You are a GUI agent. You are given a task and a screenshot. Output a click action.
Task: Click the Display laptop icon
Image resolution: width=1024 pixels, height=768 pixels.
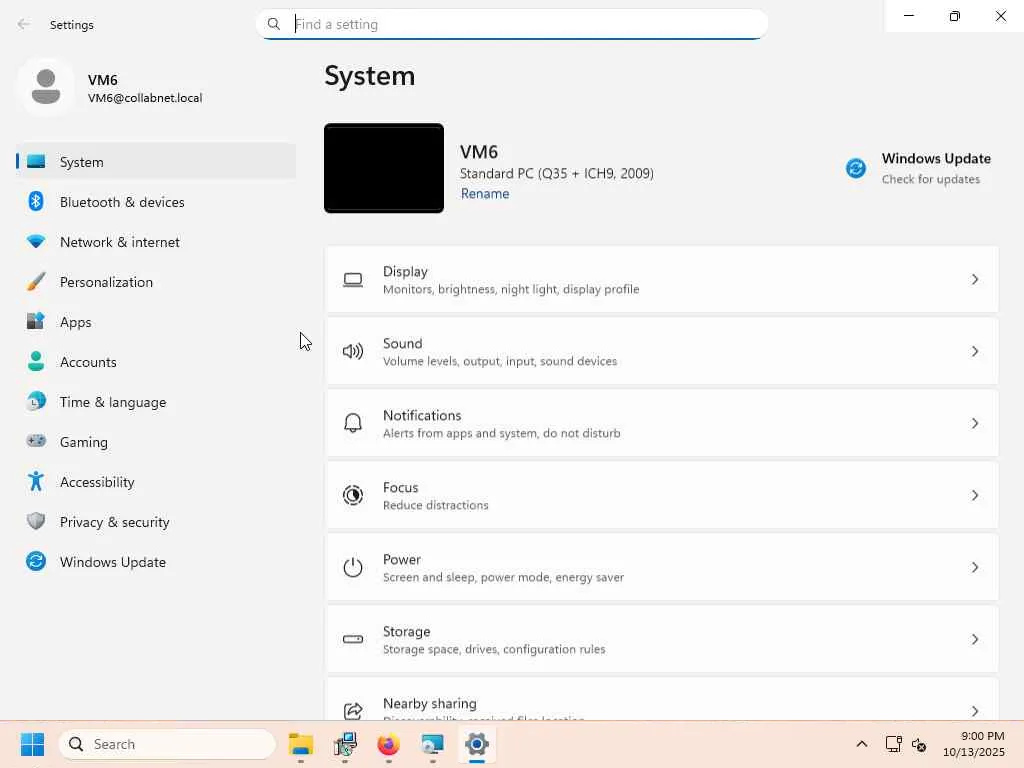[x=353, y=280]
